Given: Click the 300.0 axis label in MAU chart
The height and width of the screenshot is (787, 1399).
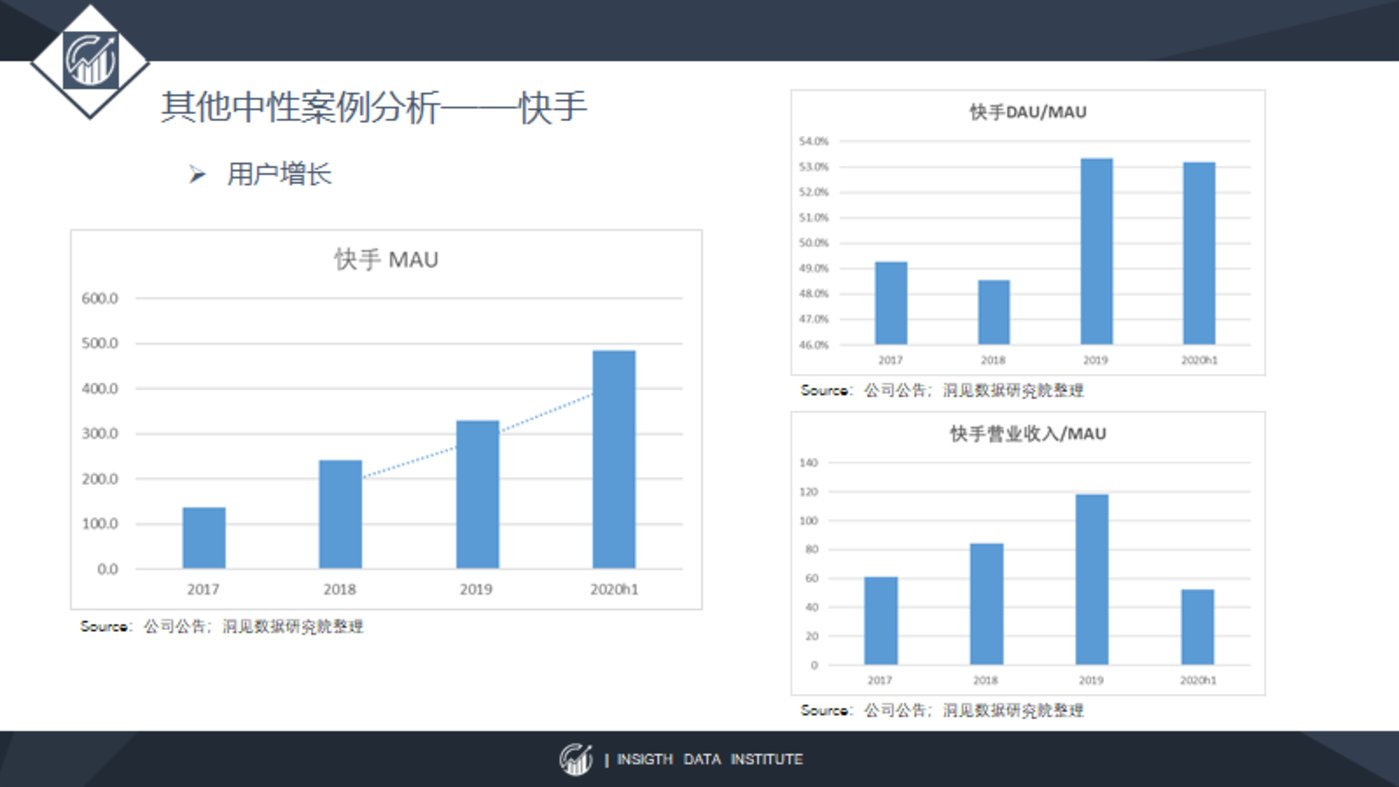Looking at the screenshot, I should (99, 434).
